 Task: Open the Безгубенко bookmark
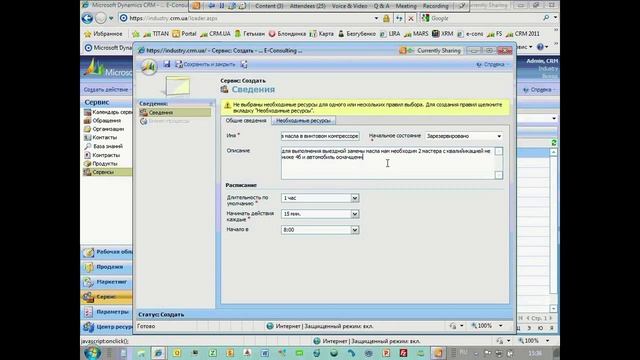[357, 34]
